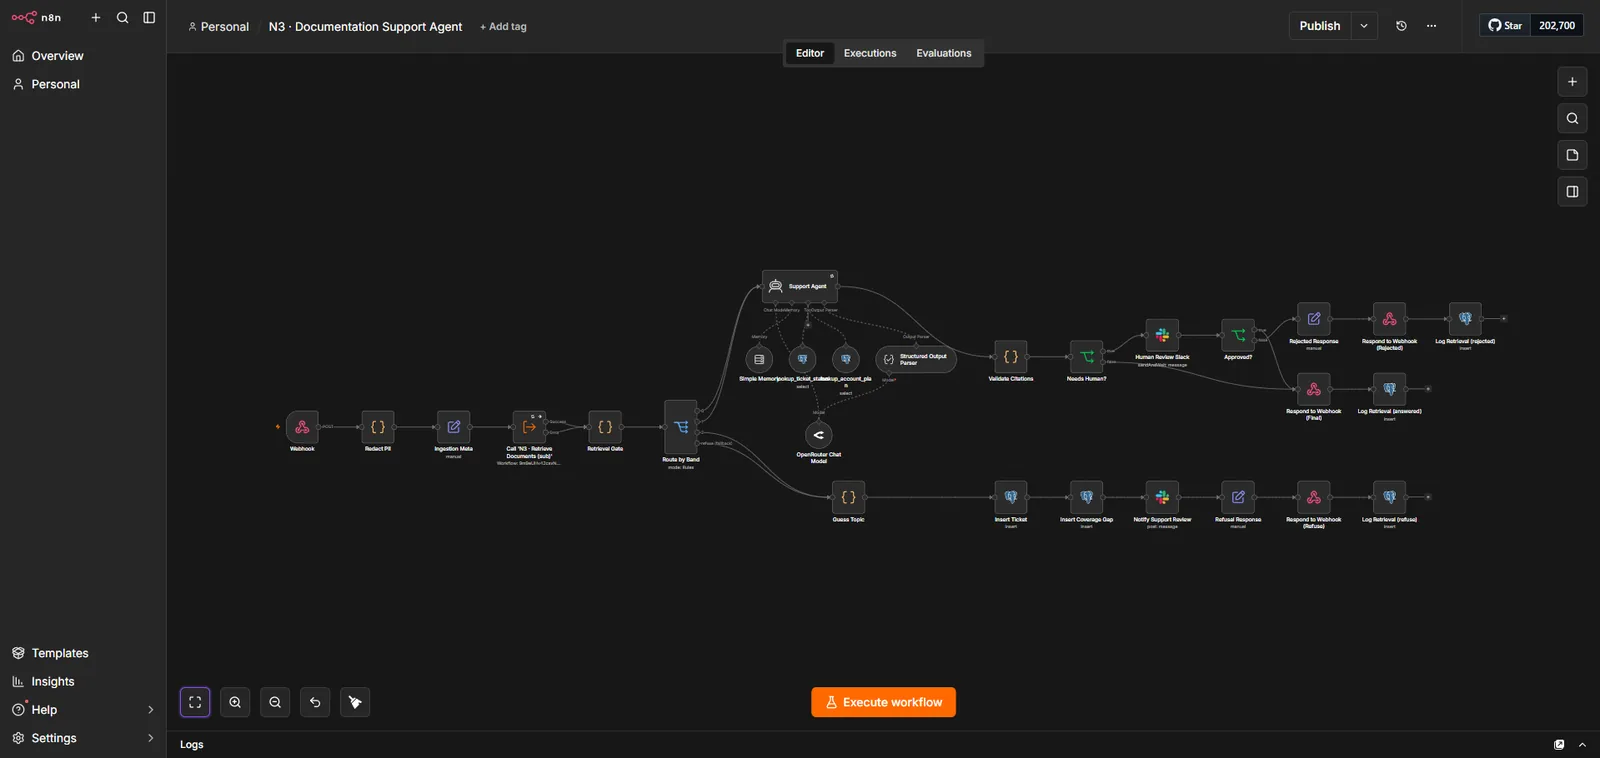The width and height of the screenshot is (1600, 758).
Task: Expand the Help submenu
Action: coord(151,710)
